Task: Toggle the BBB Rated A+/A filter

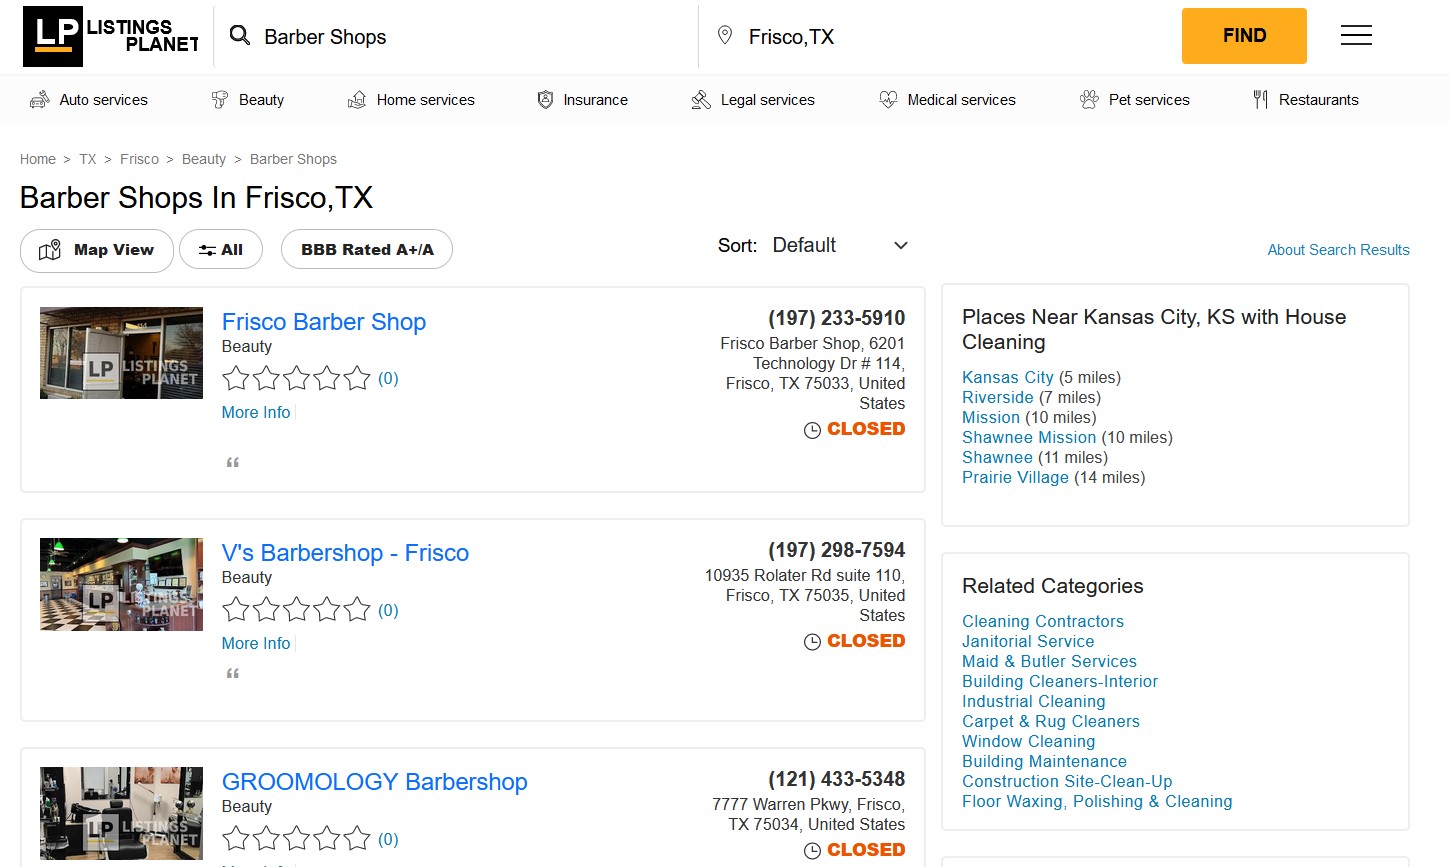Action: point(367,250)
